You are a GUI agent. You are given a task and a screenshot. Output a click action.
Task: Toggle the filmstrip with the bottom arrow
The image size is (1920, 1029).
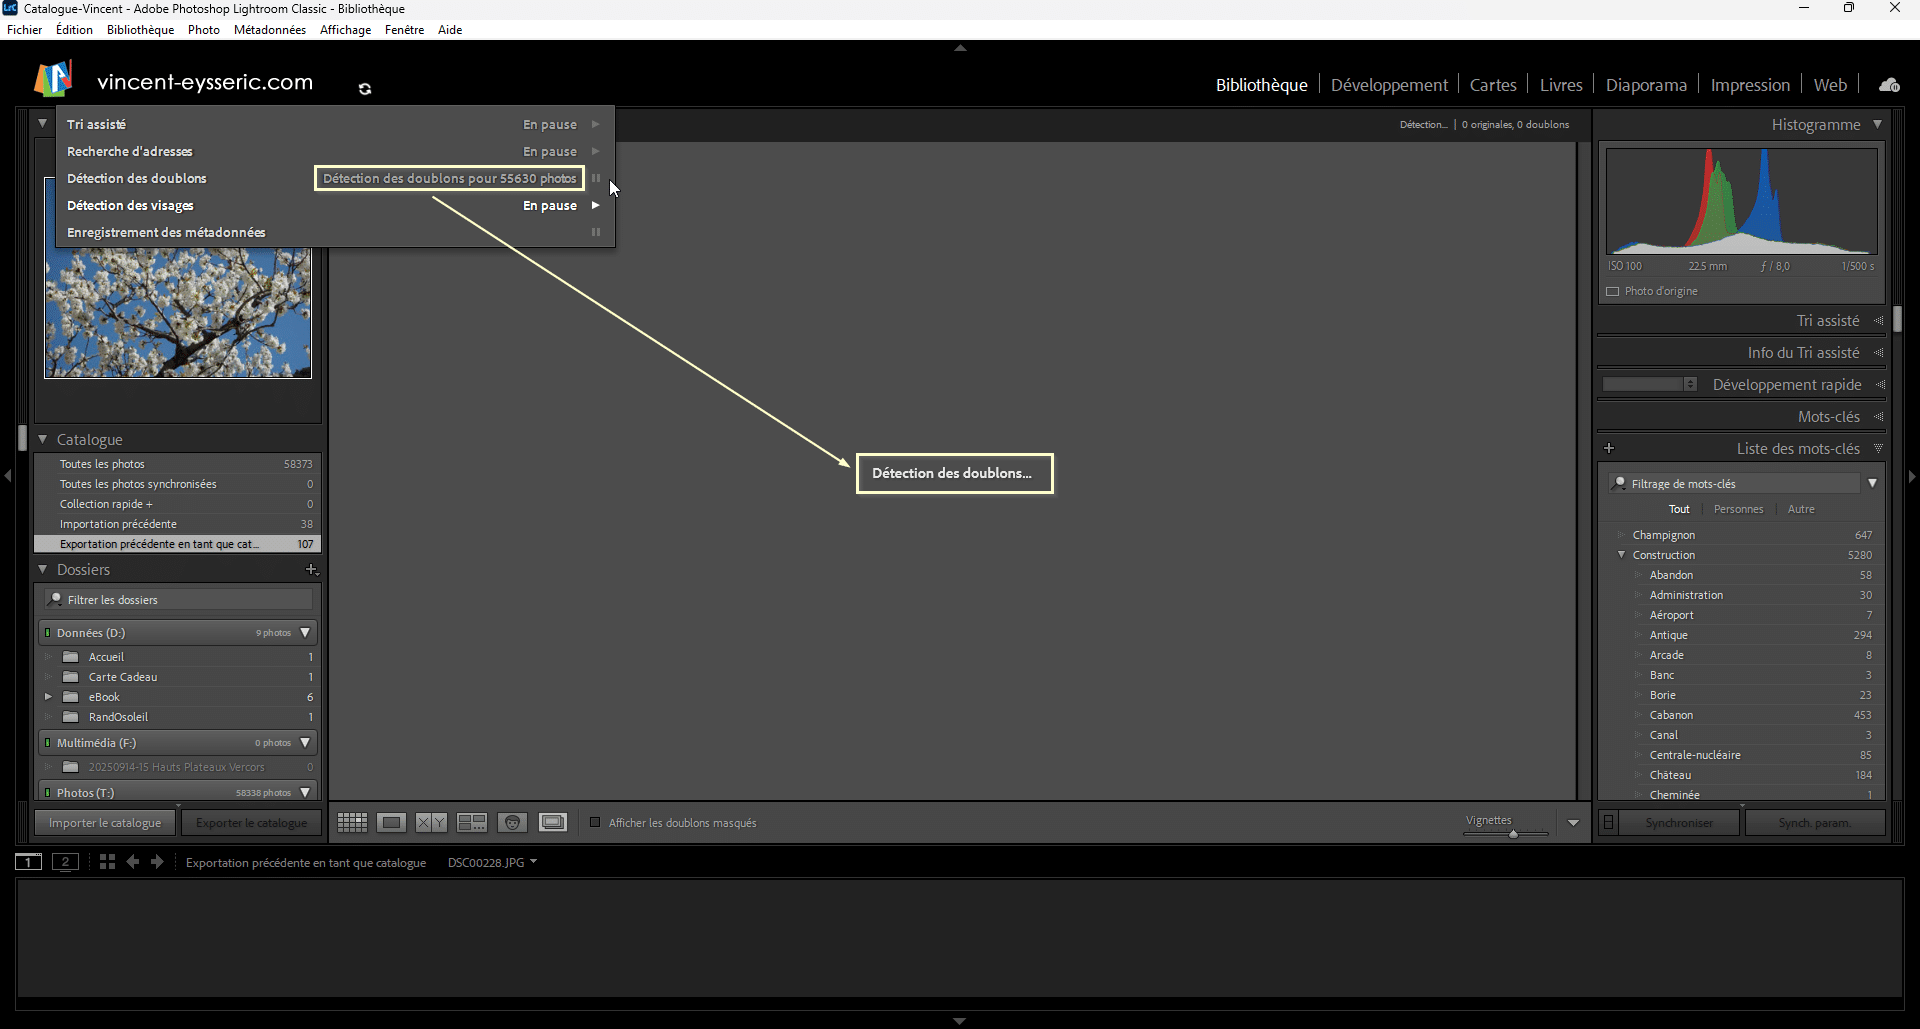[960, 1021]
